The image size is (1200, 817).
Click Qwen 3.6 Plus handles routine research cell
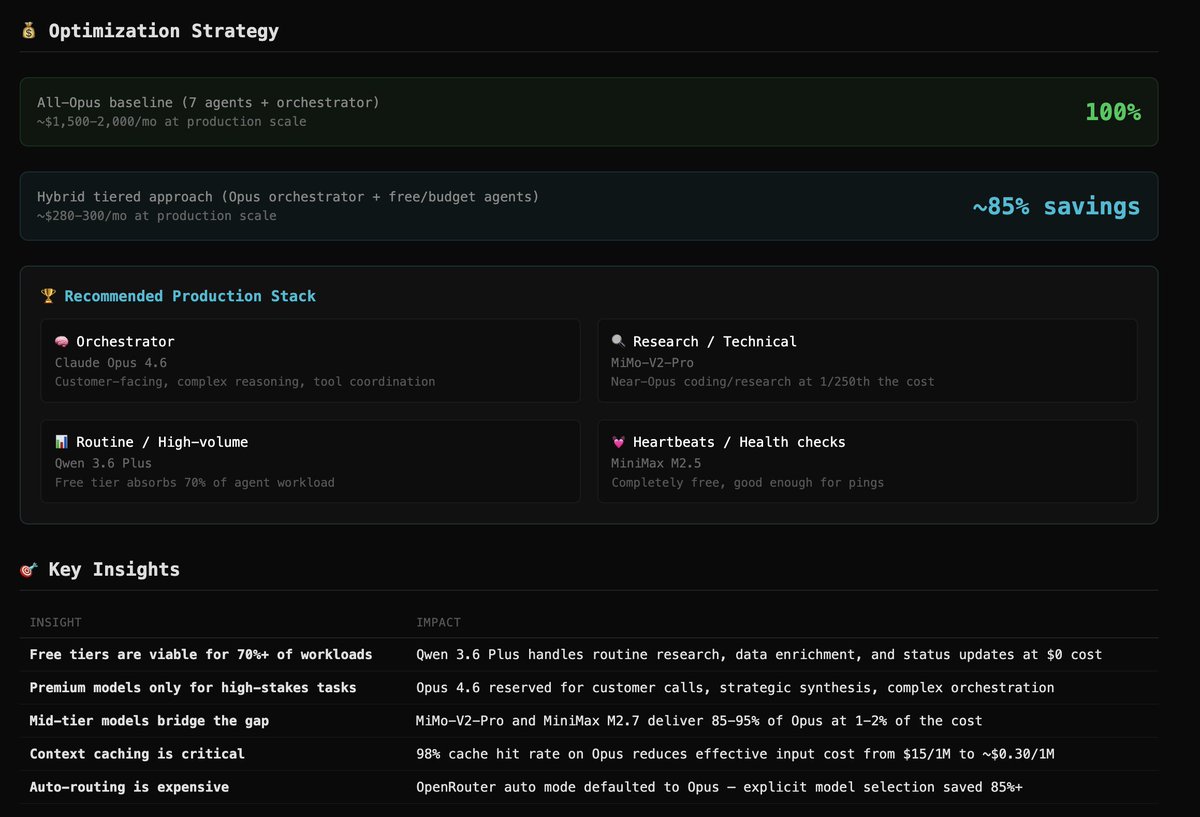[x=759, y=655]
